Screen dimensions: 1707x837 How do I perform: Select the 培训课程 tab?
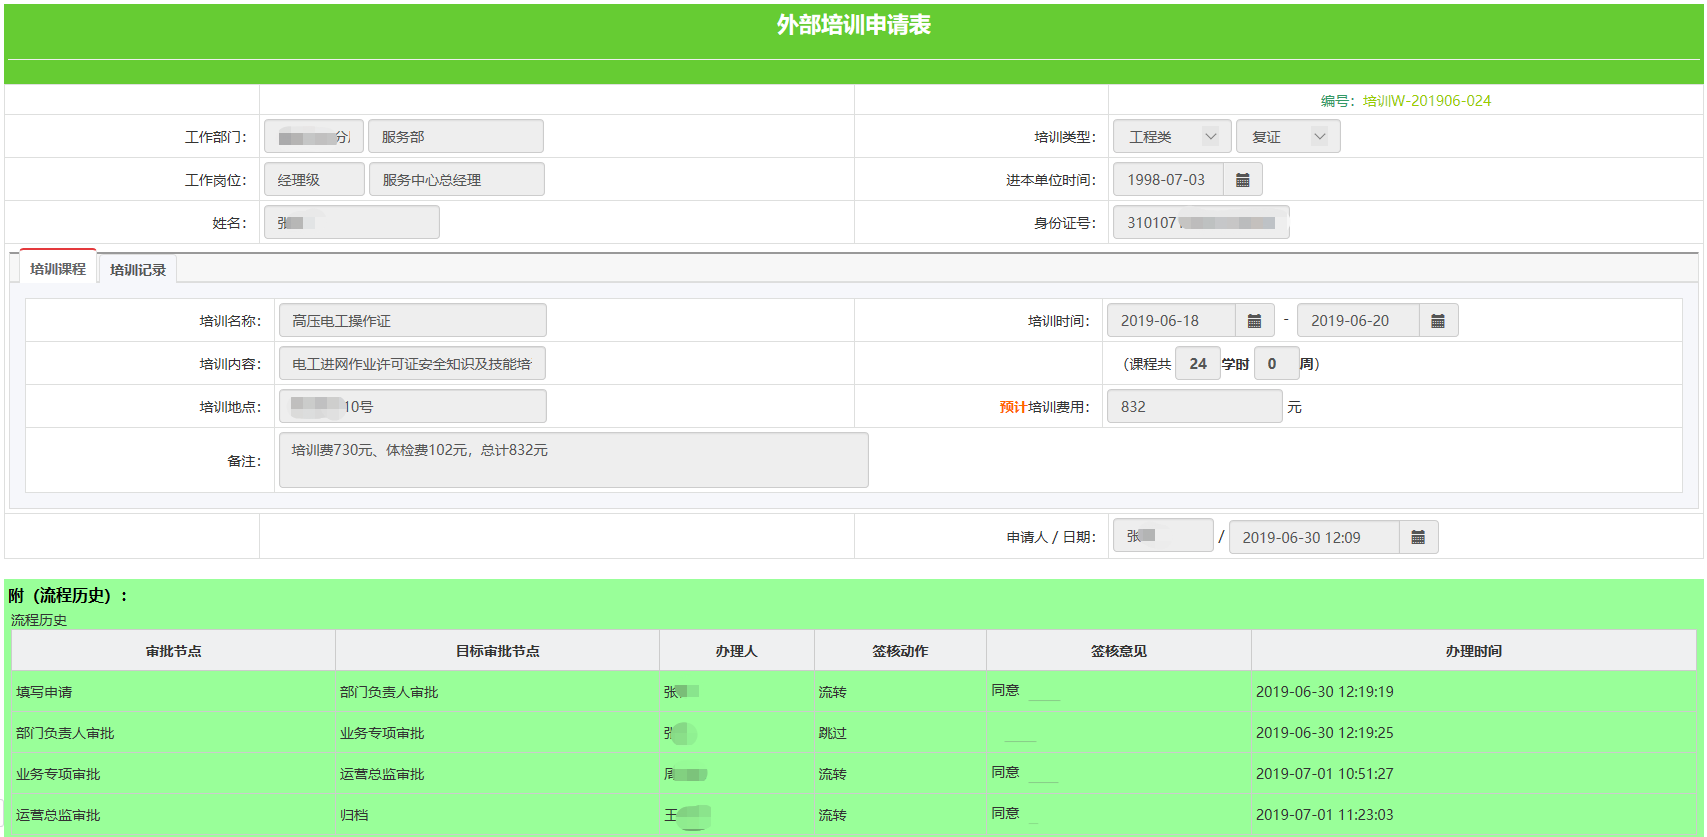(x=58, y=269)
